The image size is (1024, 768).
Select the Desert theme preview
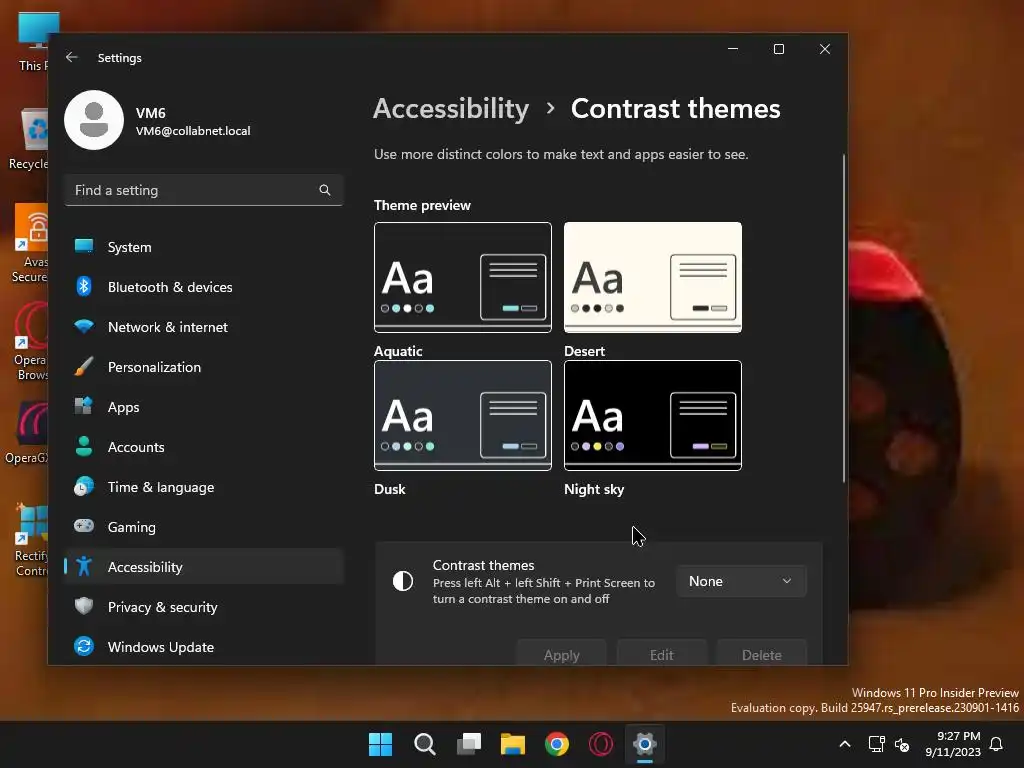coord(652,278)
